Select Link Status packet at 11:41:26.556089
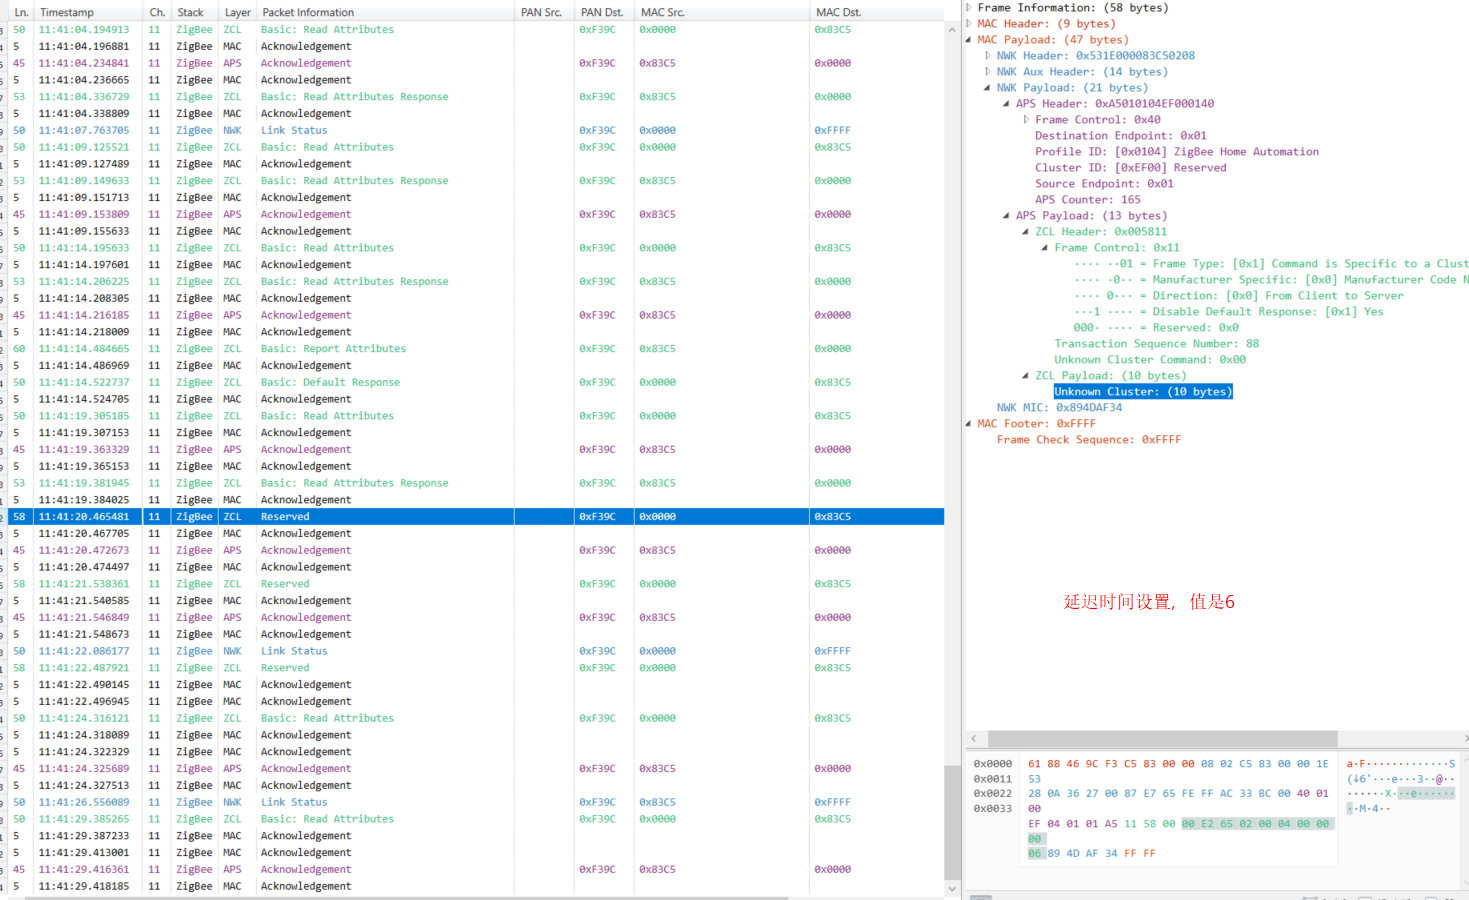The width and height of the screenshot is (1469, 900). (x=476, y=802)
